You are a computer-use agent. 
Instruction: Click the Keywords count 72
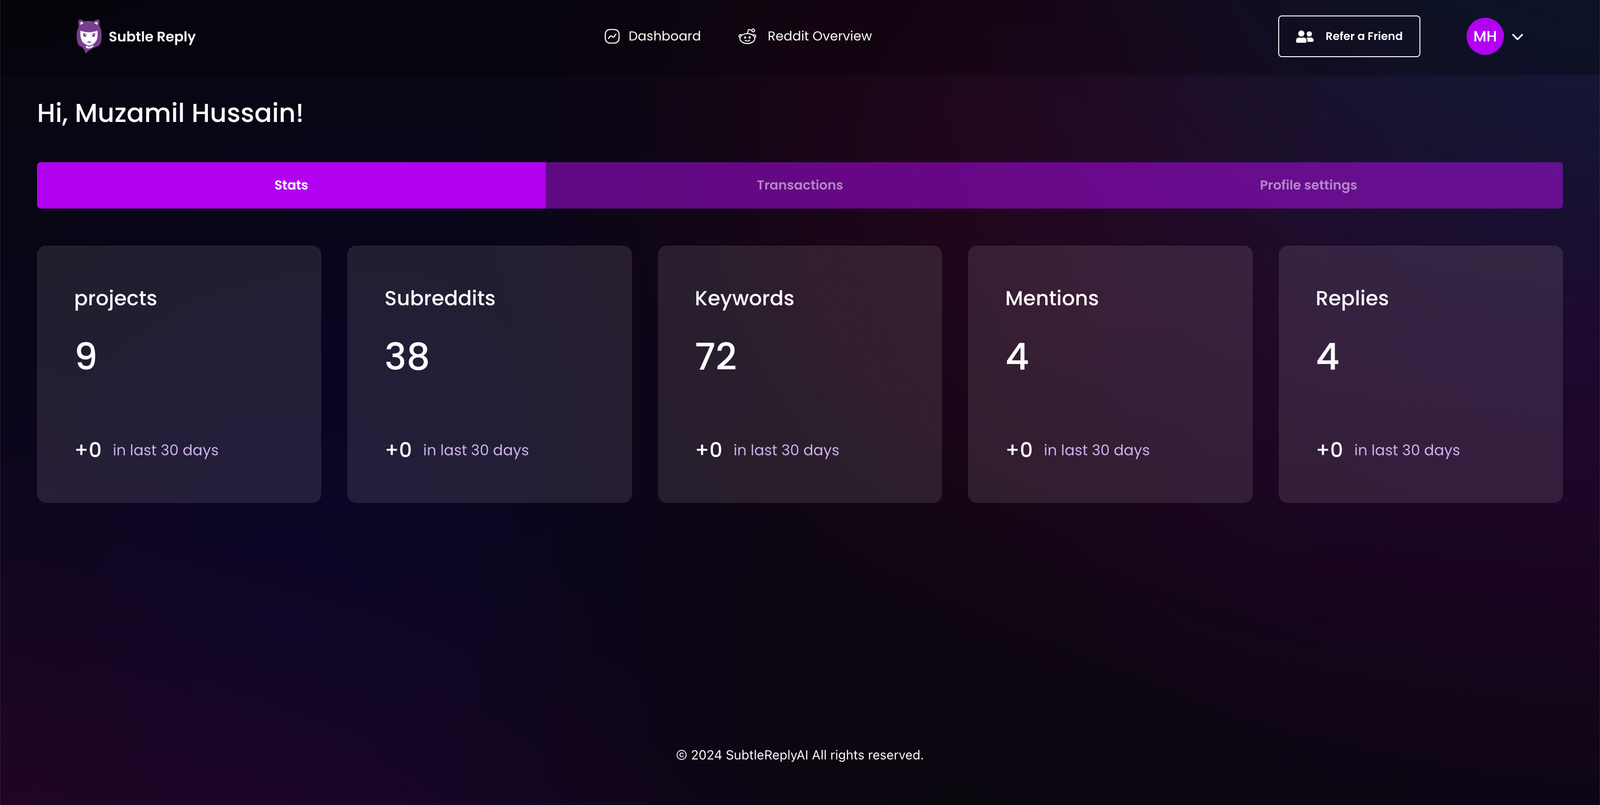(716, 356)
